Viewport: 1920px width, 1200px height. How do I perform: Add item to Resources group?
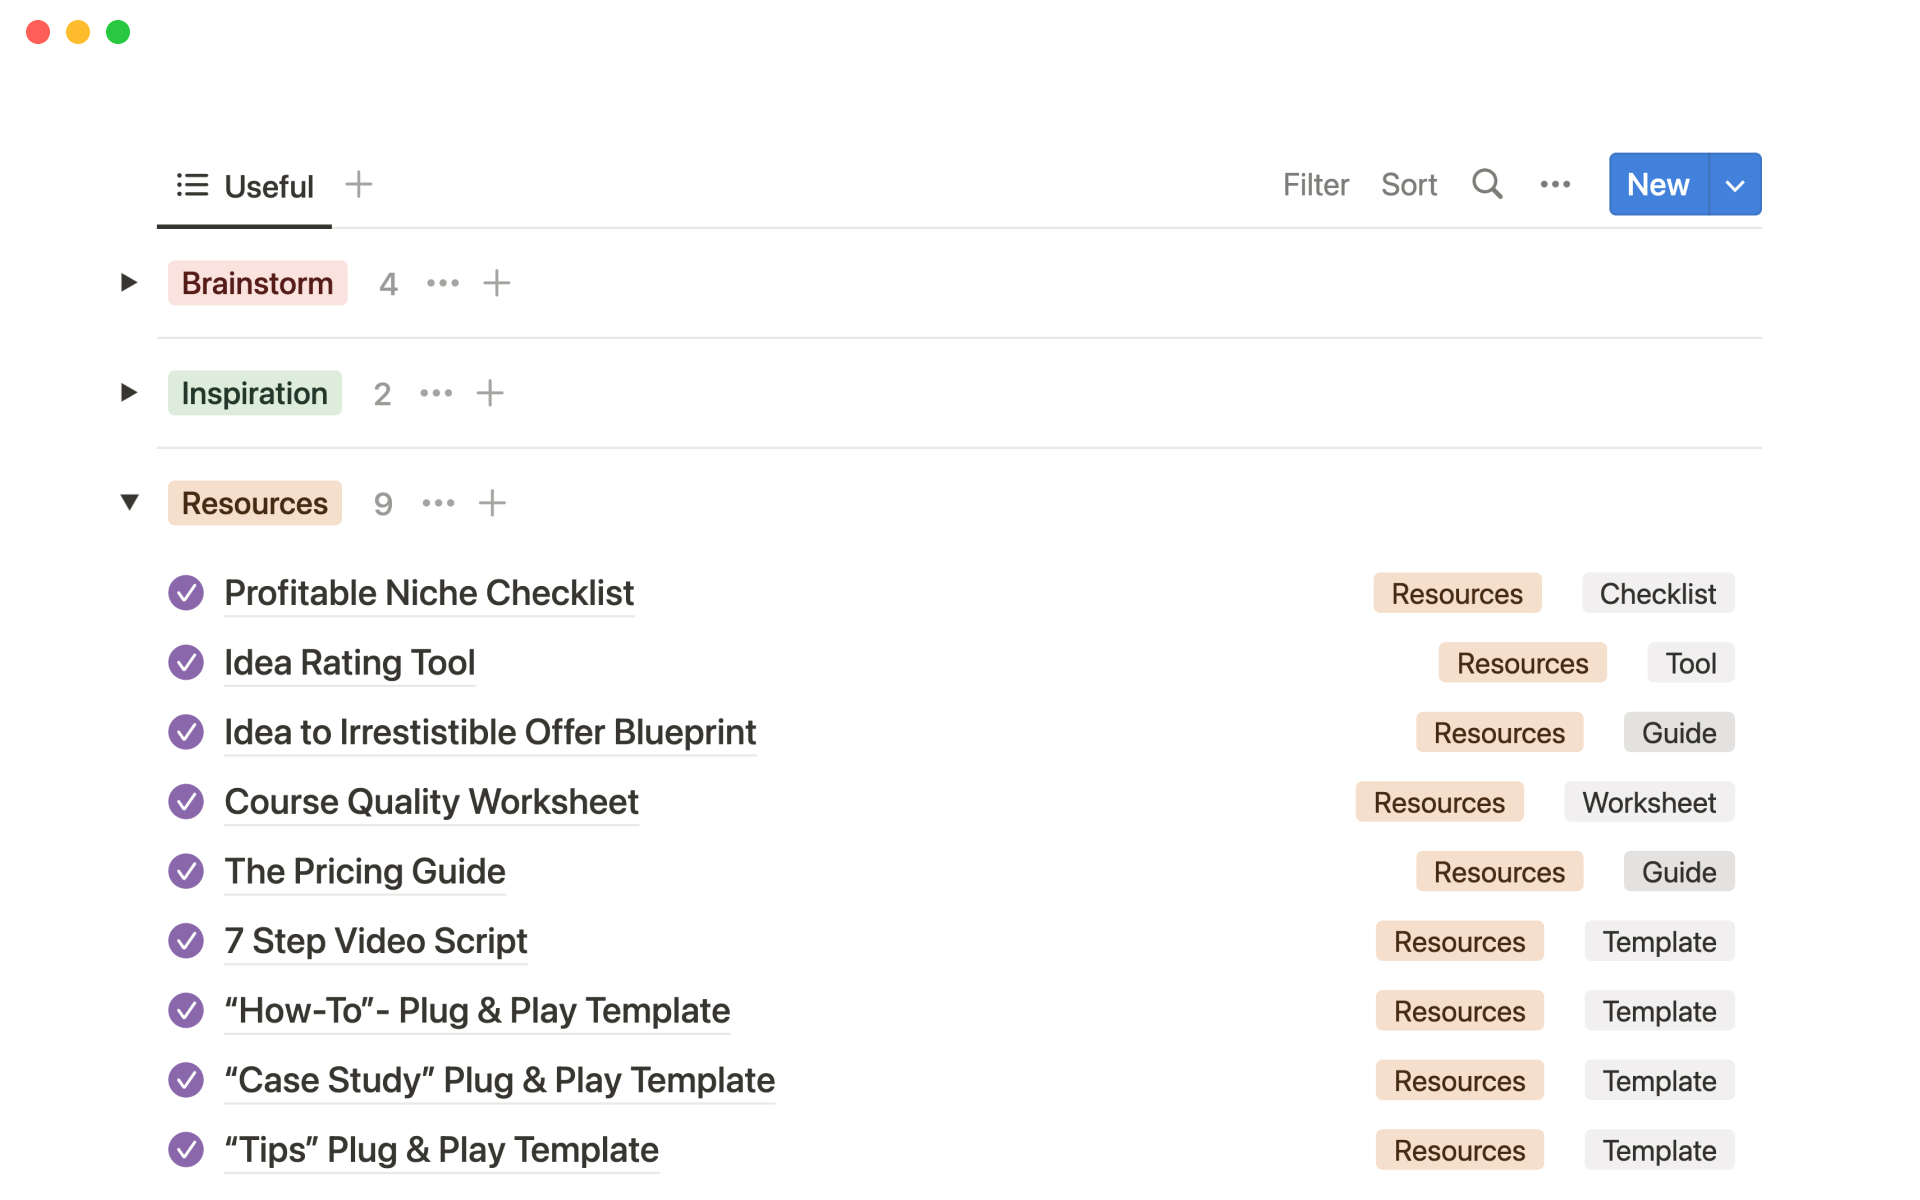click(x=492, y=503)
